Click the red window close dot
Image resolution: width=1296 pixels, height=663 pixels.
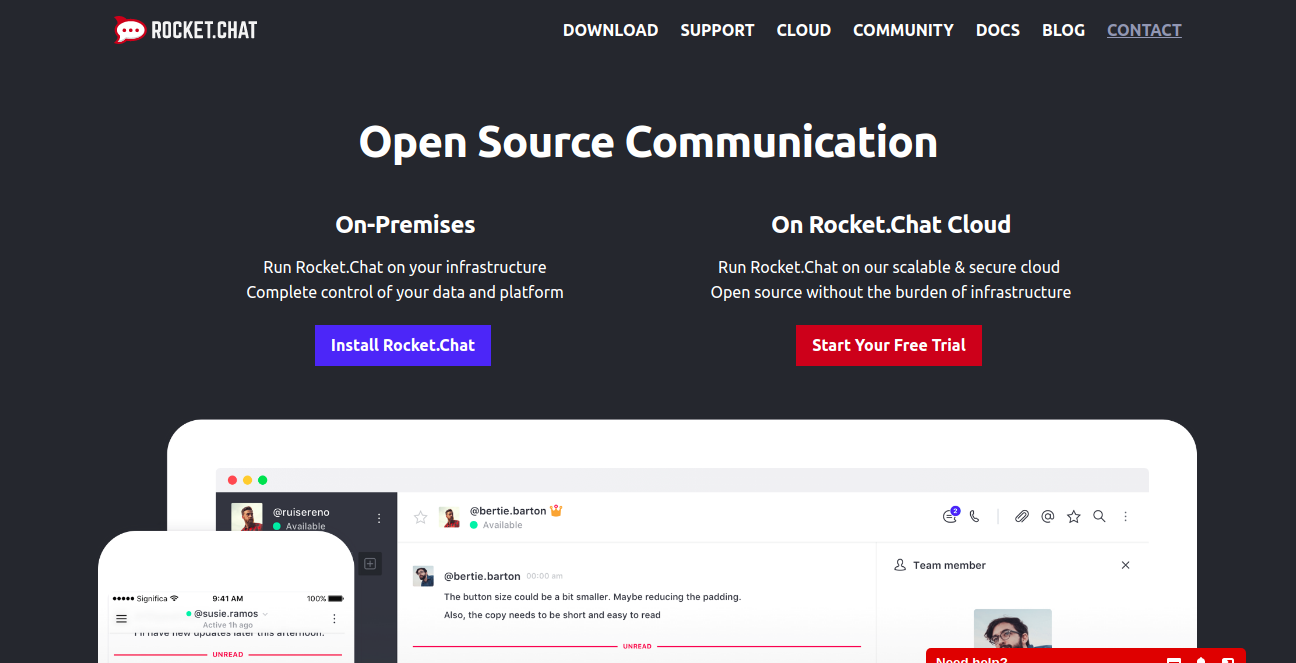(x=233, y=480)
